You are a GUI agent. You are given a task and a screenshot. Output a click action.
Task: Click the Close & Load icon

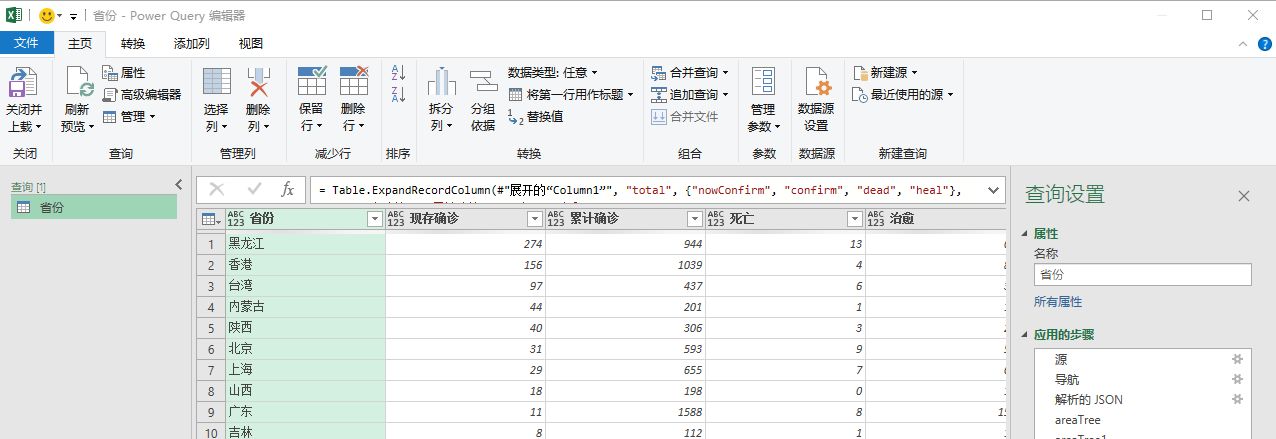(23, 83)
